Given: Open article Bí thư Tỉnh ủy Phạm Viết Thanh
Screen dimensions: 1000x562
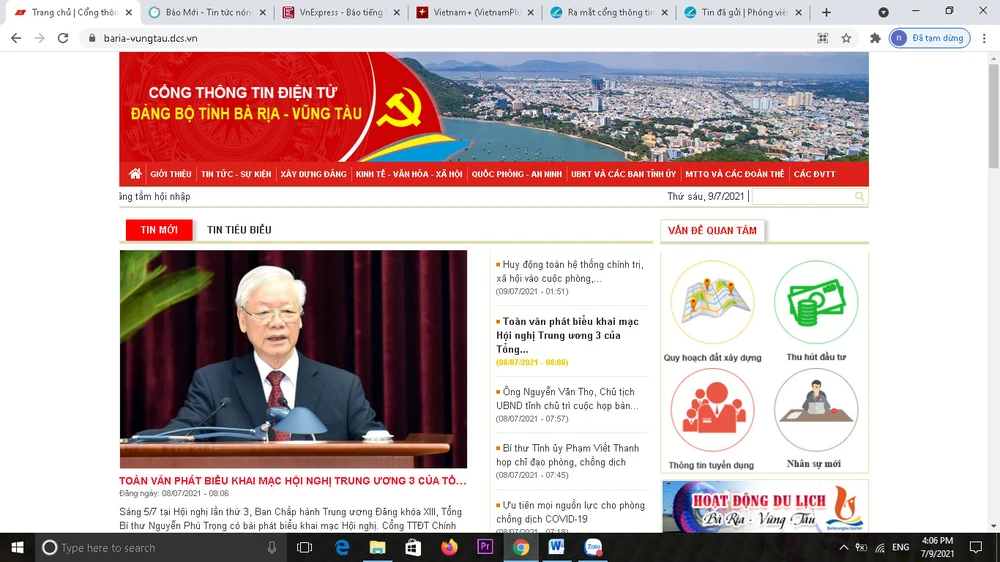Looking at the screenshot, I should pos(568,455).
